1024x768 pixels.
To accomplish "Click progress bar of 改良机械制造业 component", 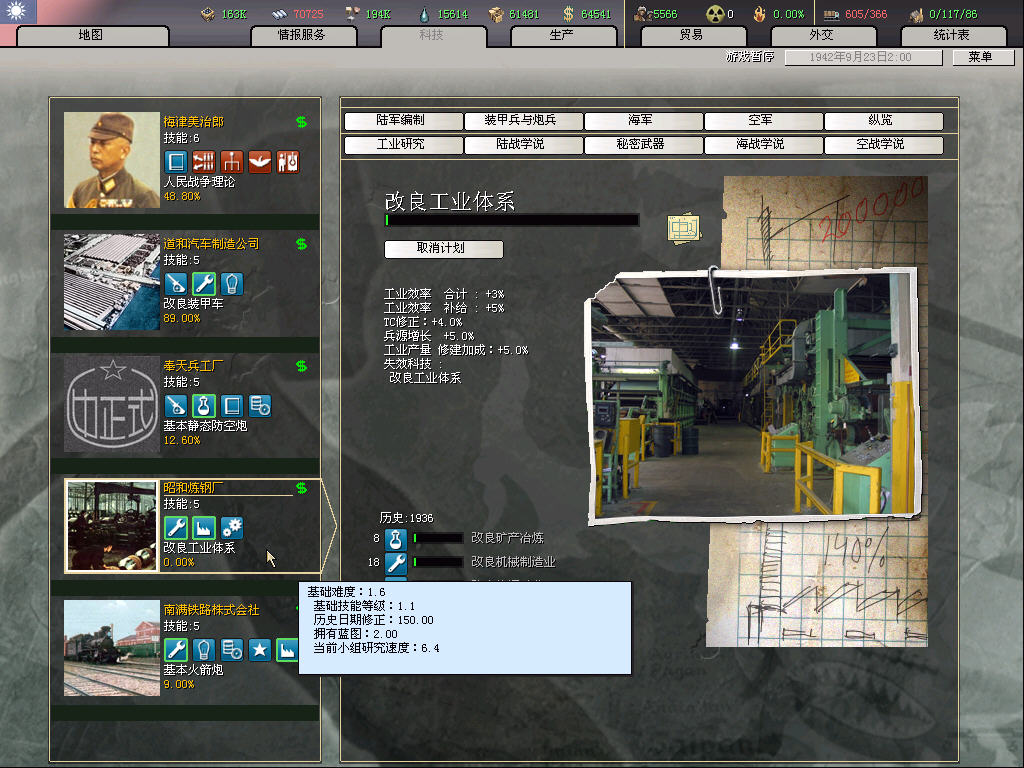I will point(438,562).
